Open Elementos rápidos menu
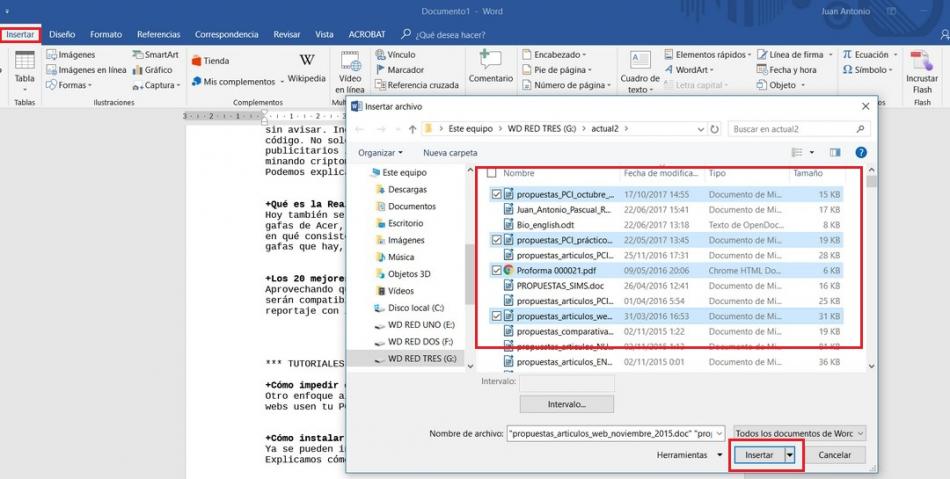950x479 pixels. (x=708, y=55)
